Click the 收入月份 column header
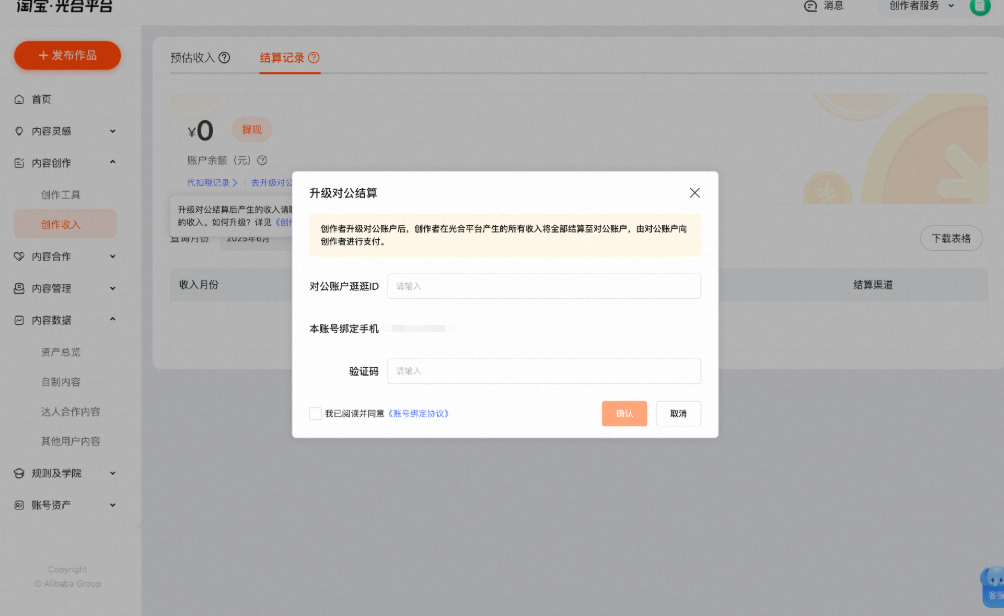Screen dimensions: 1004x616 coord(198,285)
